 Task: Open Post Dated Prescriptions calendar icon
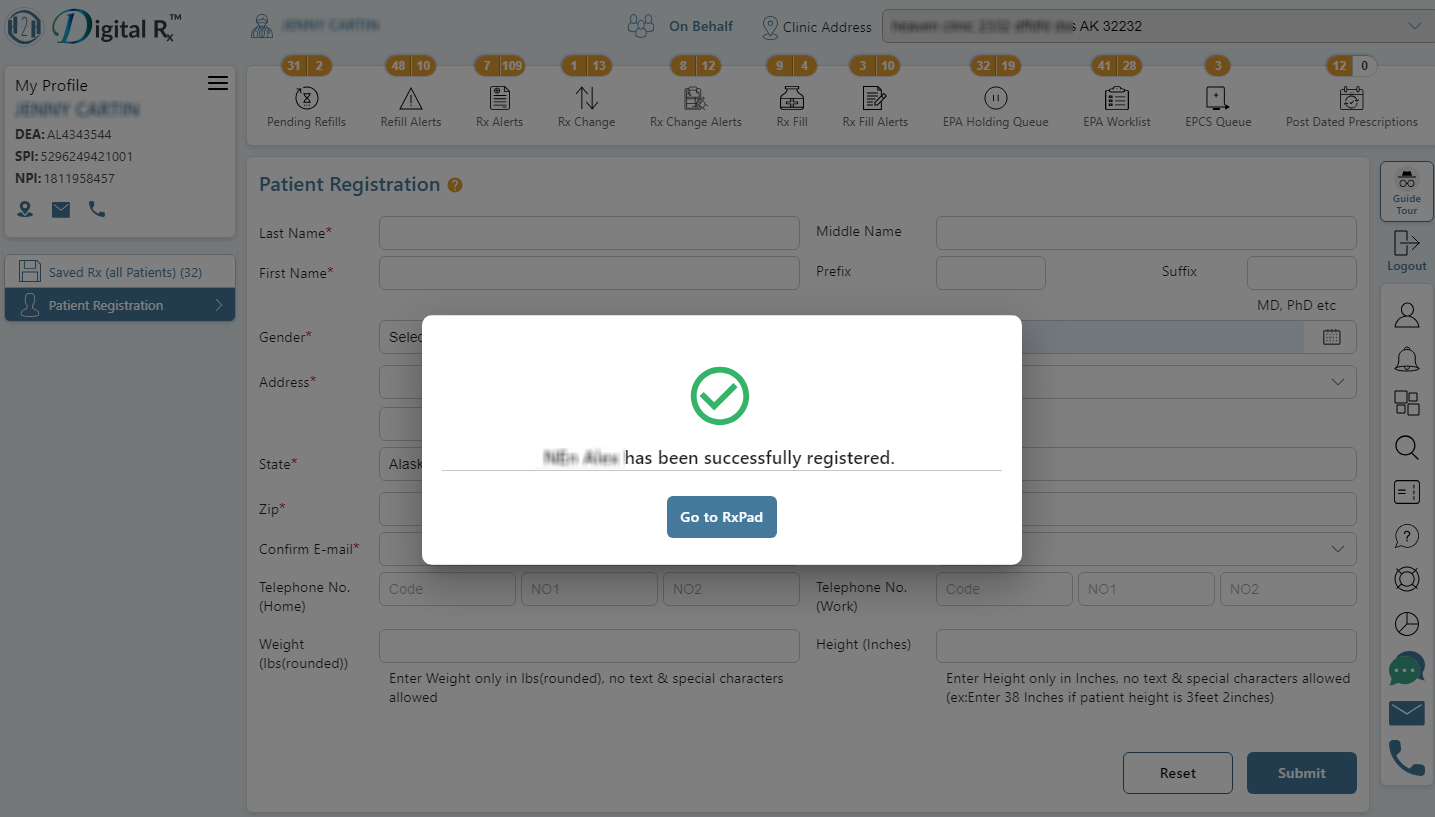click(1351, 98)
